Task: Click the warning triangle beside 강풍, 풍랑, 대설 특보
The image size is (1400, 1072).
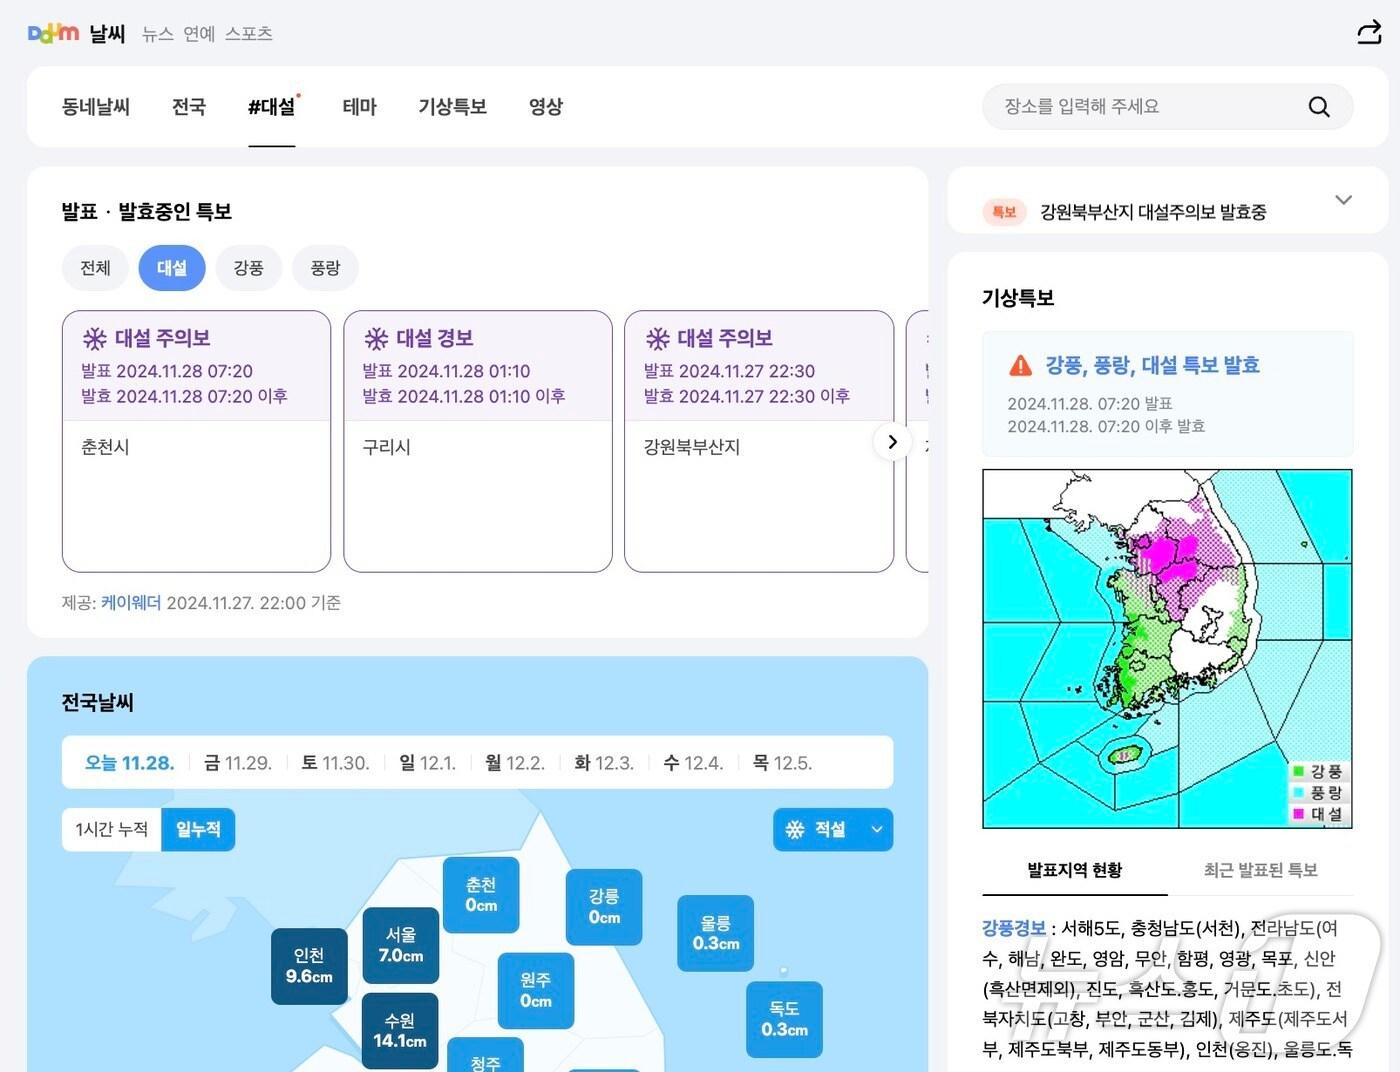Action: point(1018,365)
